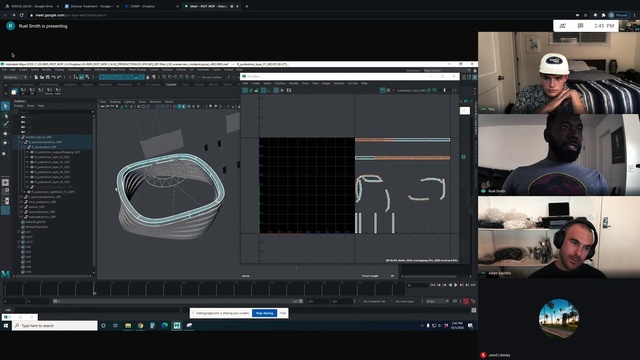Toggle the highlighted image display icon in UV Editor
640x360 pixels.
point(382,90)
